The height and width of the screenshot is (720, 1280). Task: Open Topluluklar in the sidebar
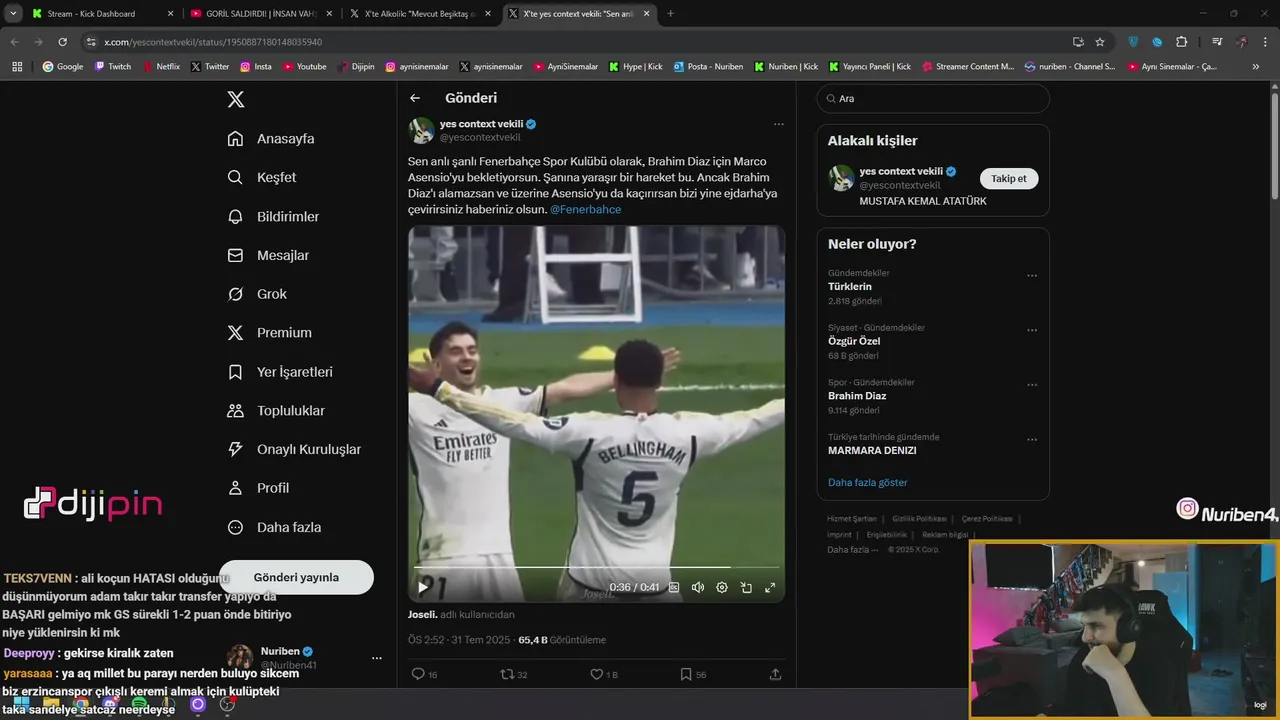[276, 411]
